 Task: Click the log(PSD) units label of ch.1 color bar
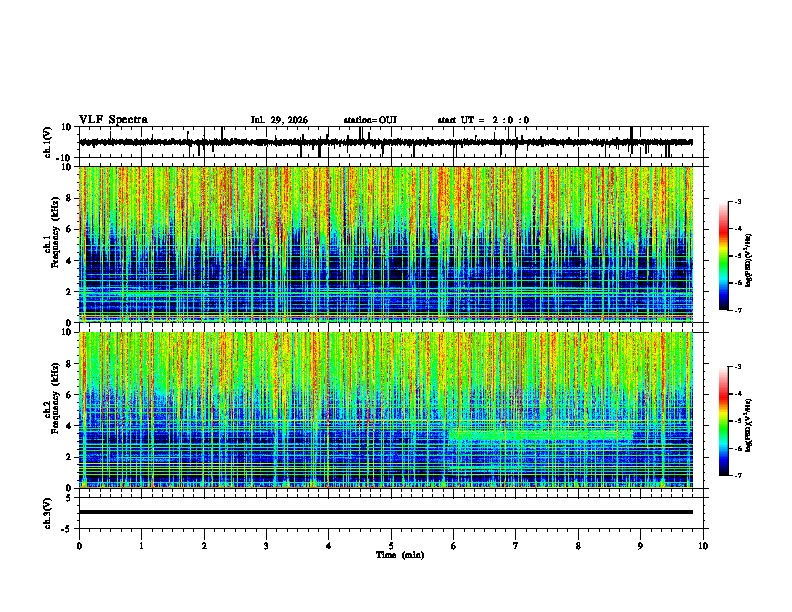749,260
